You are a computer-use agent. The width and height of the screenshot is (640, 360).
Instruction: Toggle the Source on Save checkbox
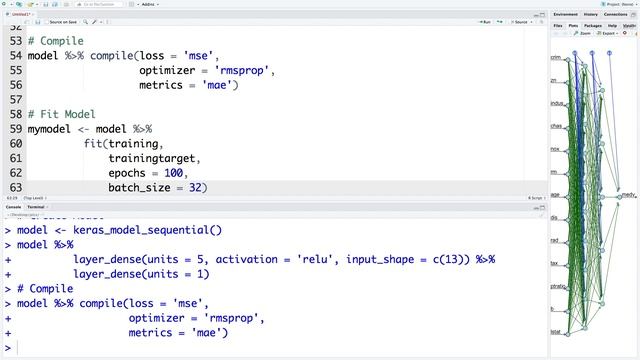pyautogui.click(x=47, y=22)
